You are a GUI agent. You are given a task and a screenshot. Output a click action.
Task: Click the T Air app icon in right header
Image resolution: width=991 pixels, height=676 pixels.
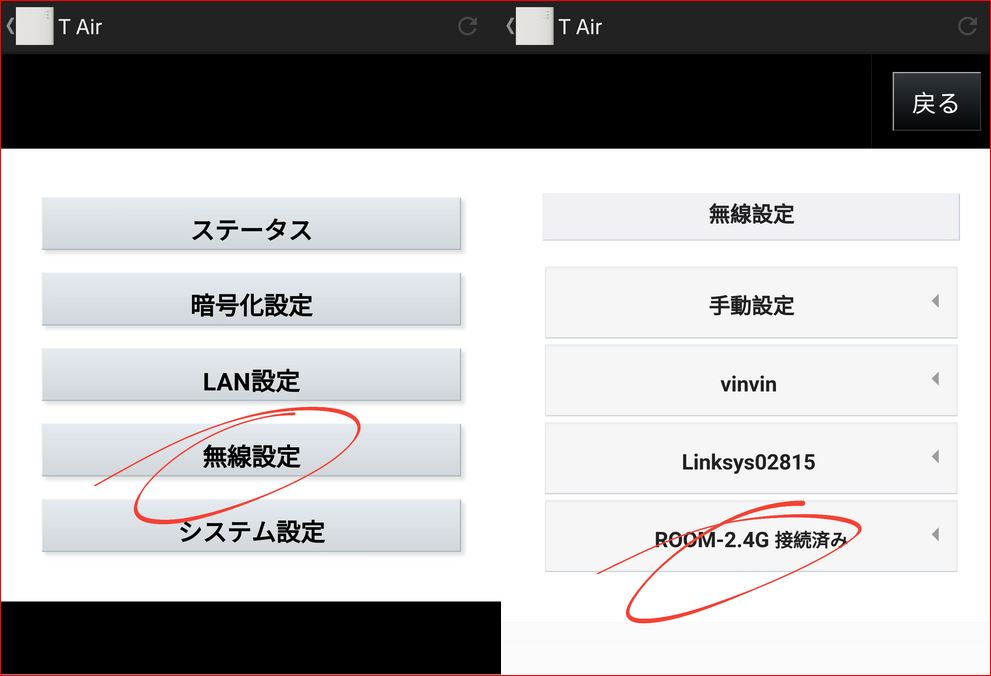tap(534, 26)
